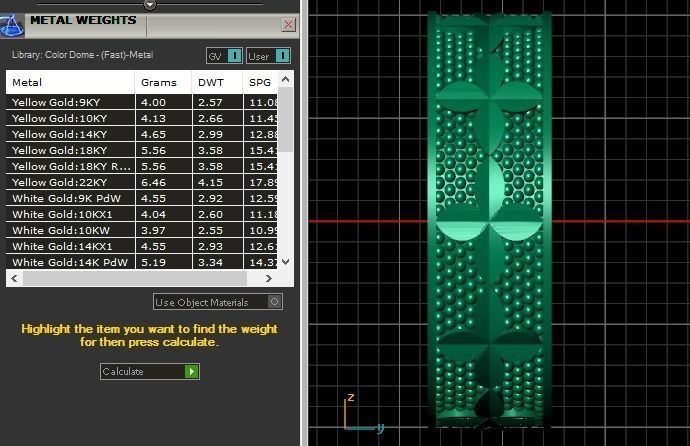Sort by the DWT column header
The image size is (690, 446).
click(217, 82)
